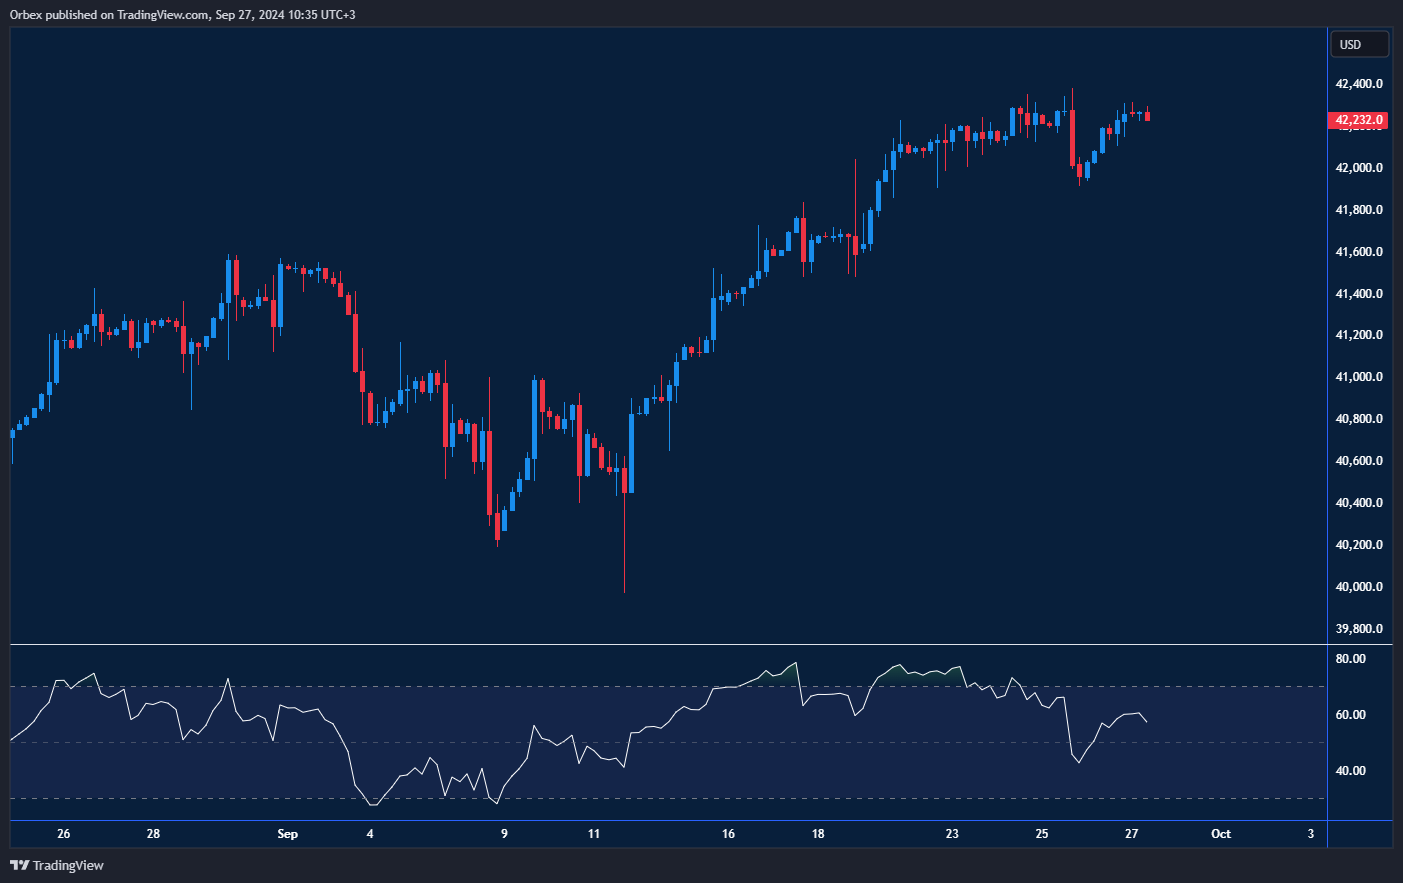The image size is (1403, 883).
Task: Select date 16 on the time axis
Action: [728, 834]
